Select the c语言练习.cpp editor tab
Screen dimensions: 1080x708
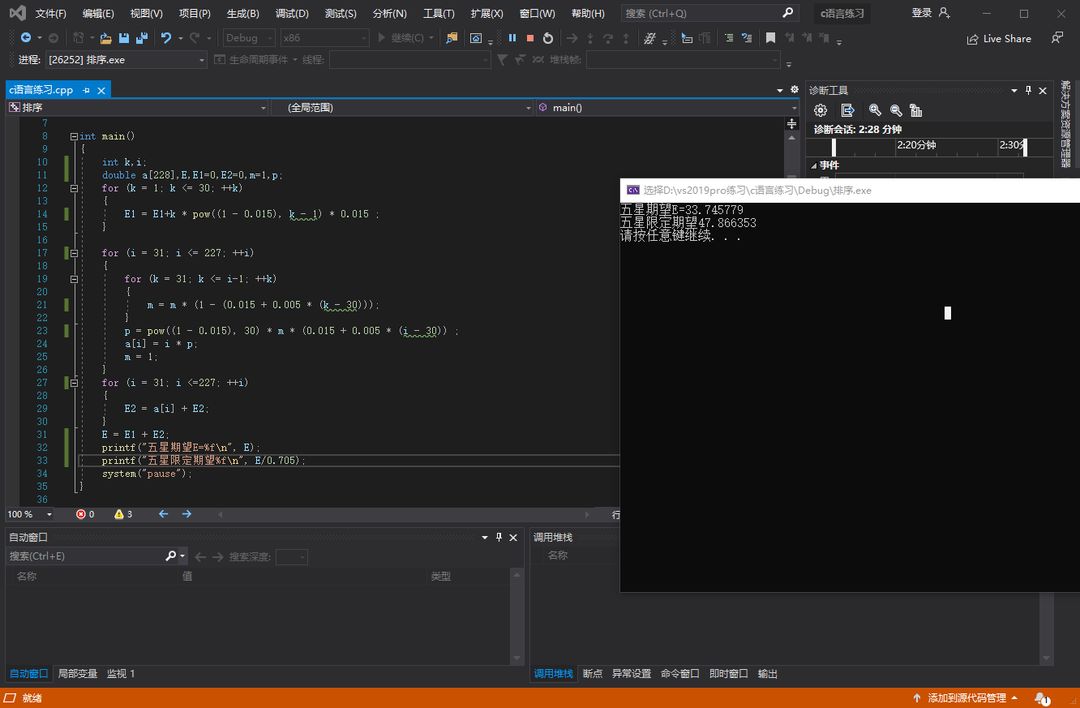coord(41,90)
